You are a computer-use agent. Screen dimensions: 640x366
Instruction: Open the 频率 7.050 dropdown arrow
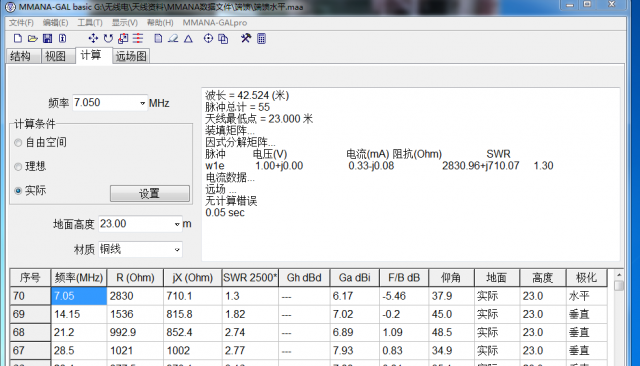tap(142, 103)
